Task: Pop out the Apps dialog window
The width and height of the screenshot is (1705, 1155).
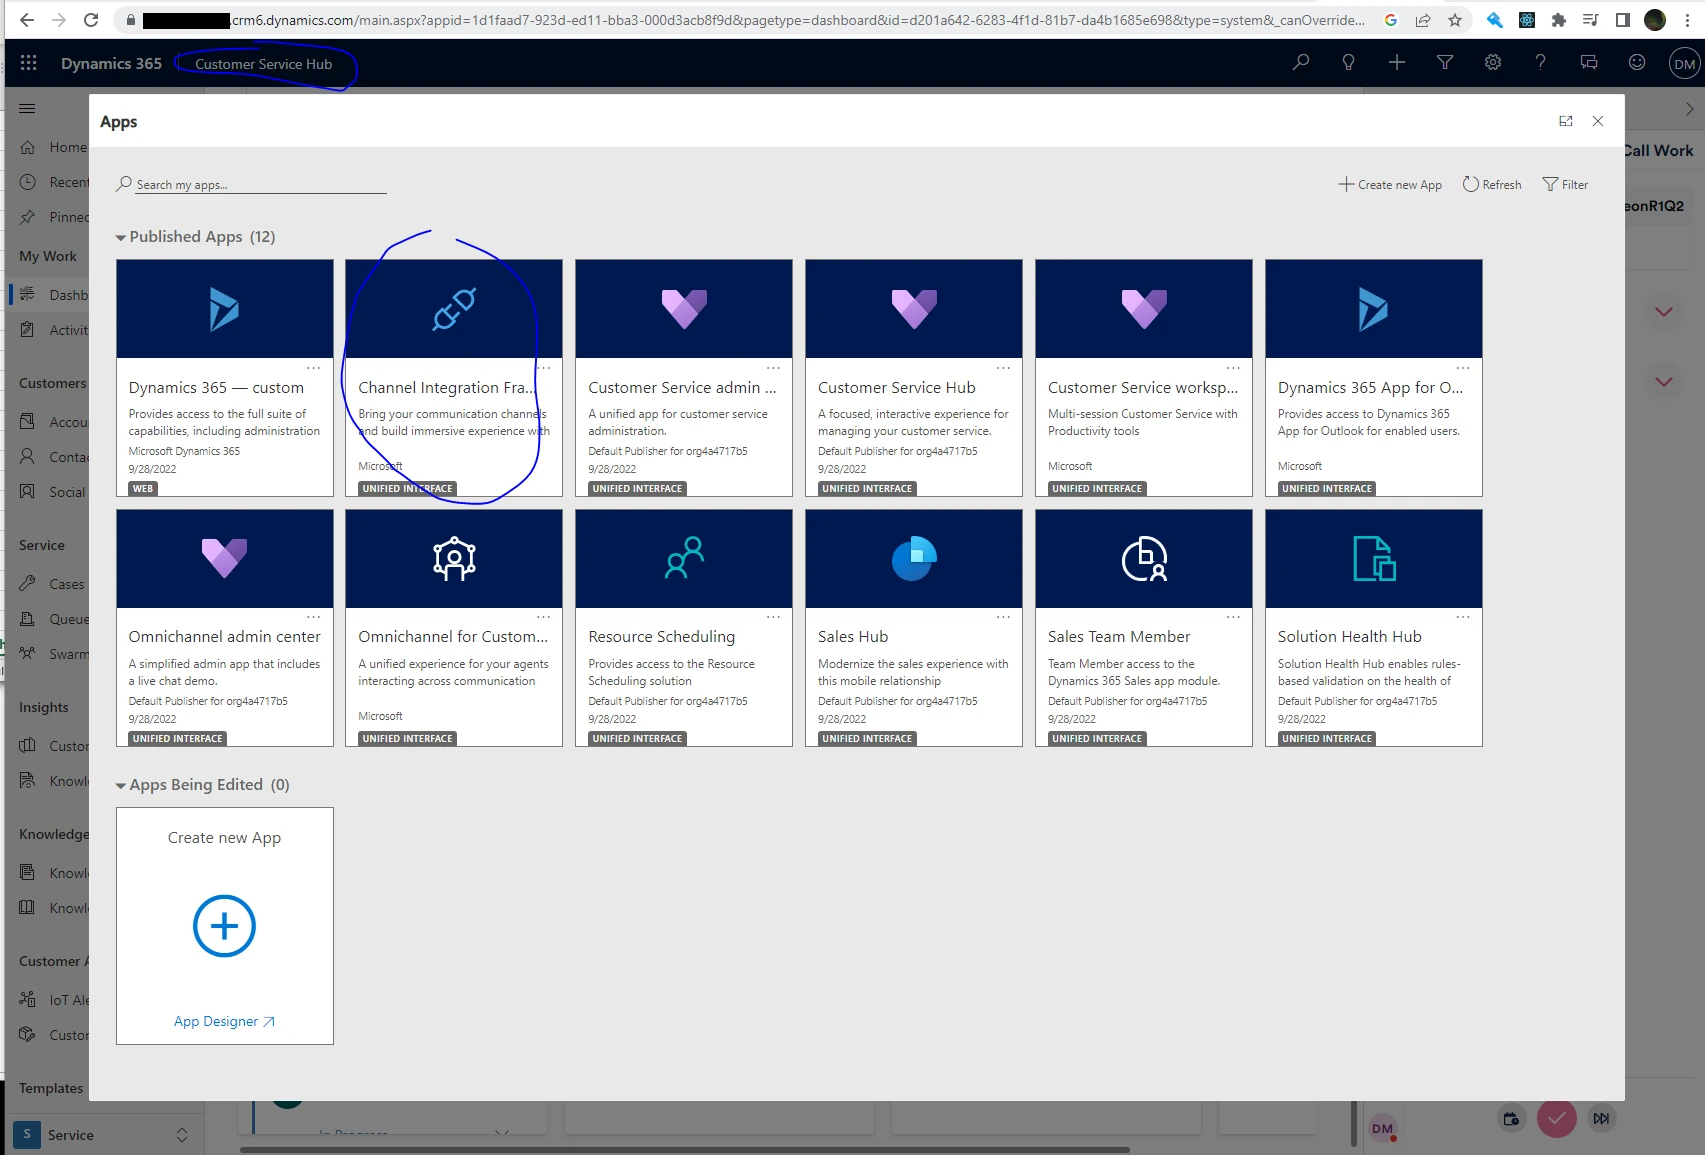Action: pyautogui.click(x=1566, y=121)
